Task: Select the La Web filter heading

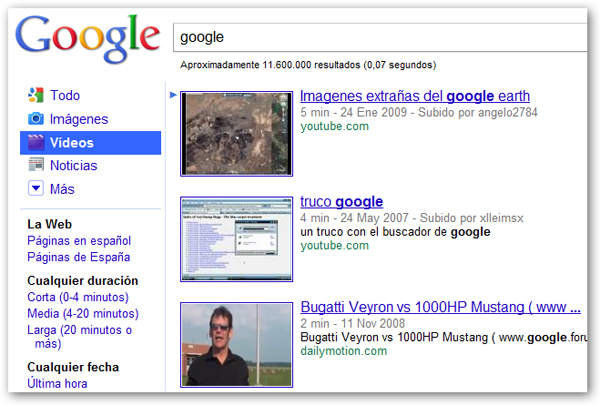Action: (x=50, y=224)
